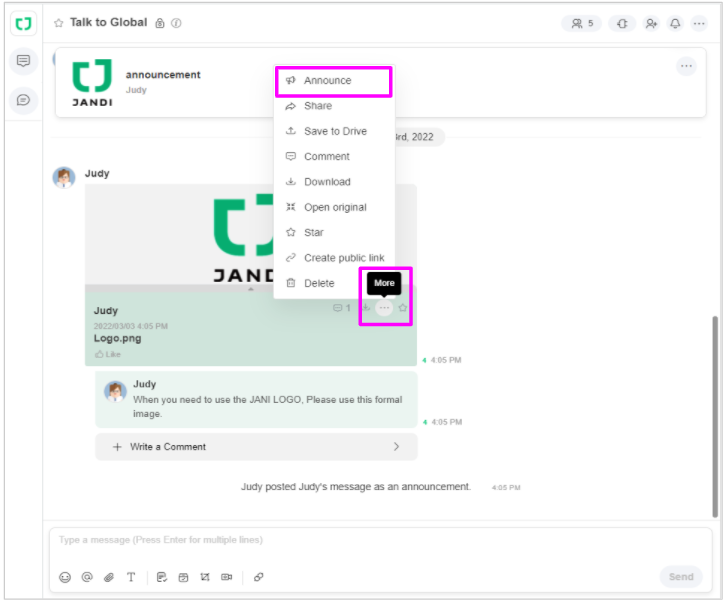Attach a file using the paperclip icon
The image size is (724, 602).
tap(109, 577)
